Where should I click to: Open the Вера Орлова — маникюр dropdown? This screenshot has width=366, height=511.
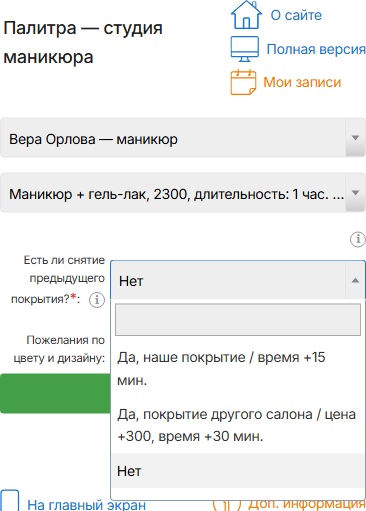[183, 138]
